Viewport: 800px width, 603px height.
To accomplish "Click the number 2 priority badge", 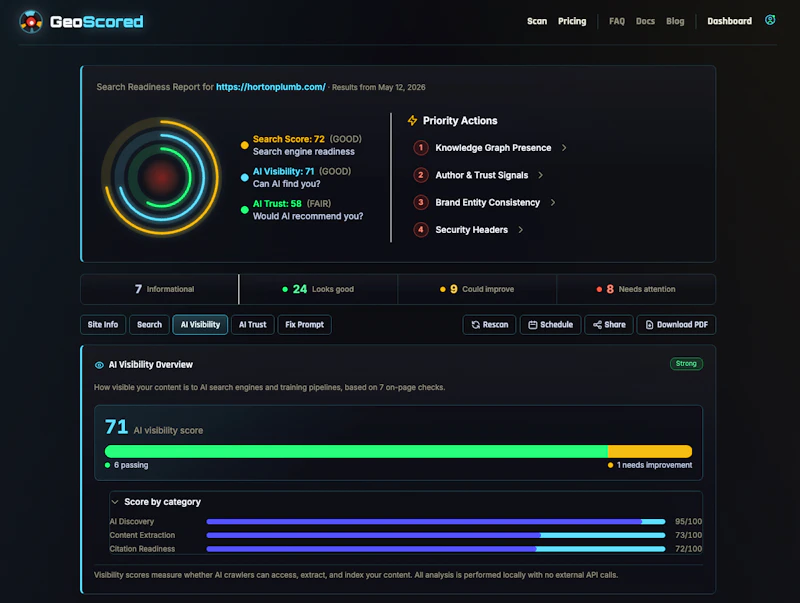I will coord(420,175).
